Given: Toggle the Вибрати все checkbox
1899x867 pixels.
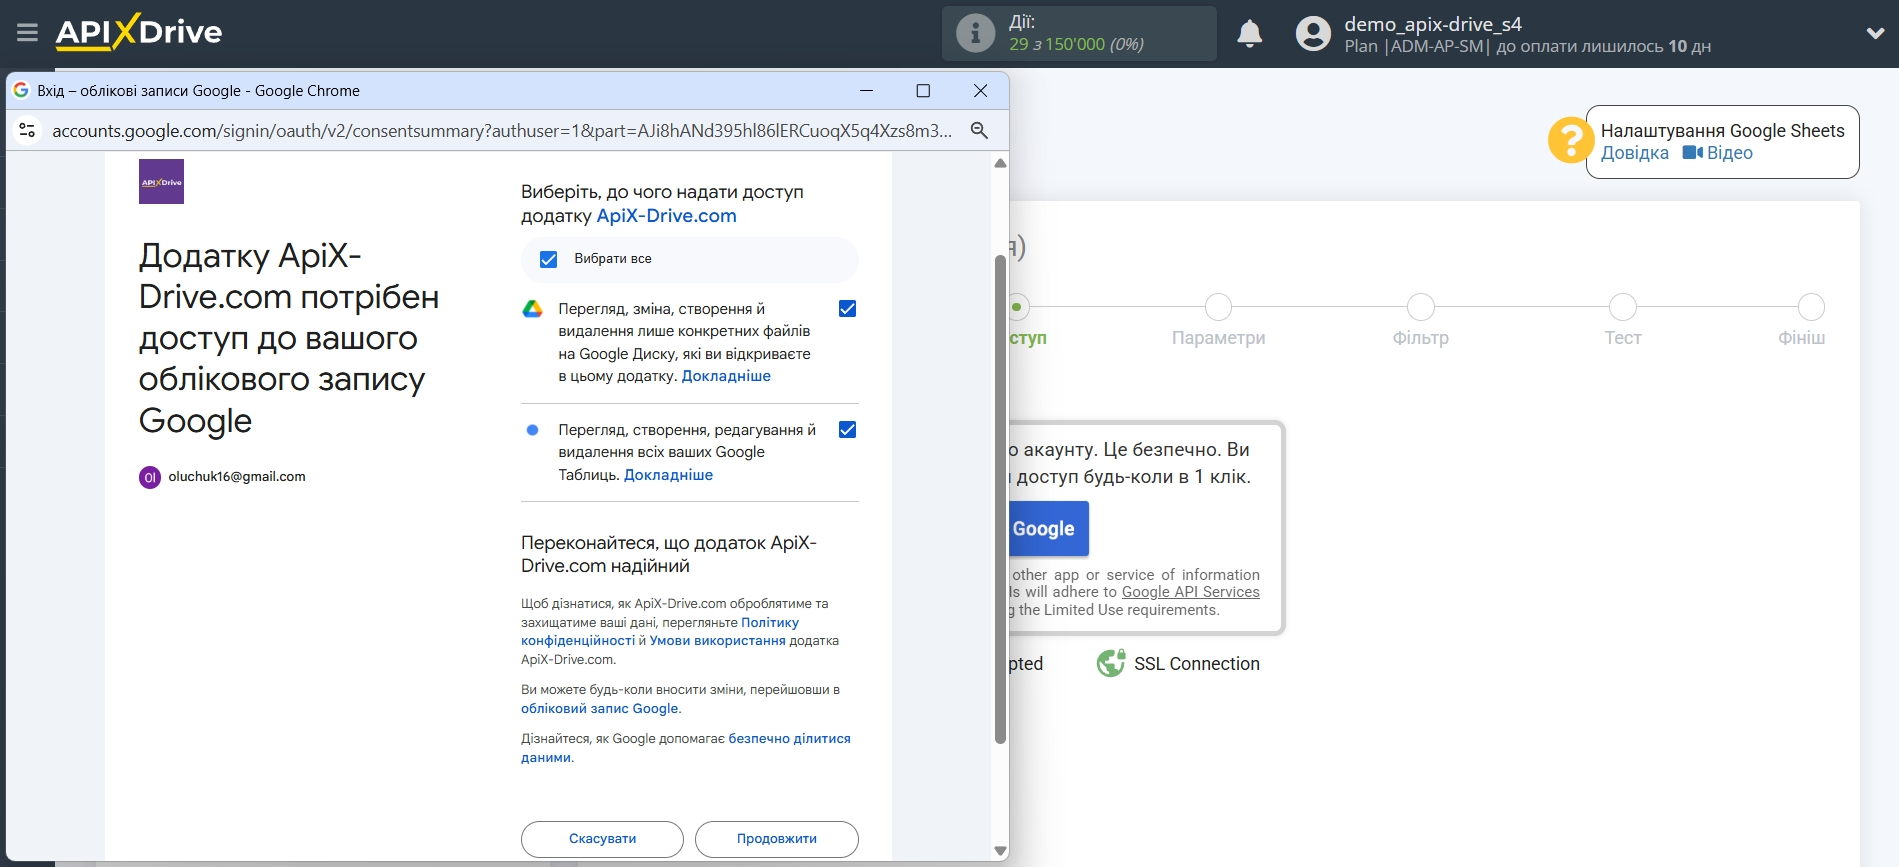Looking at the screenshot, I should [548, 259].
